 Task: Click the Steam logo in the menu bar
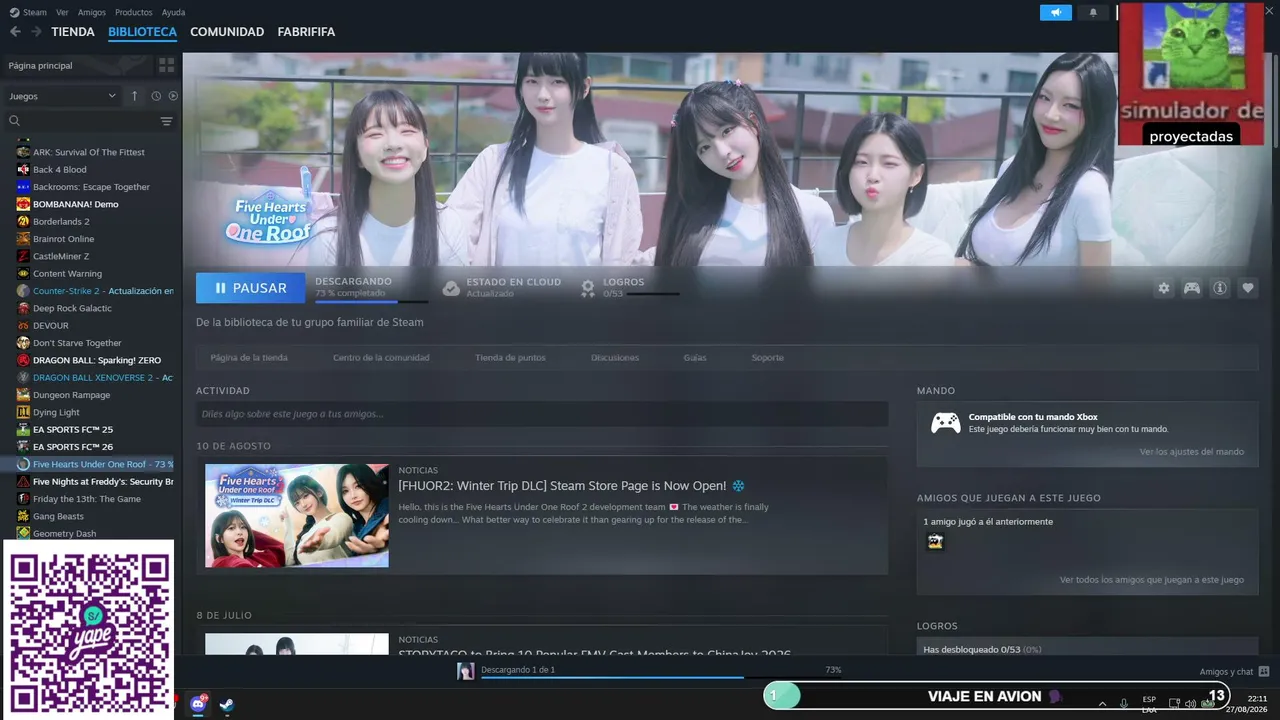[14, 12]
